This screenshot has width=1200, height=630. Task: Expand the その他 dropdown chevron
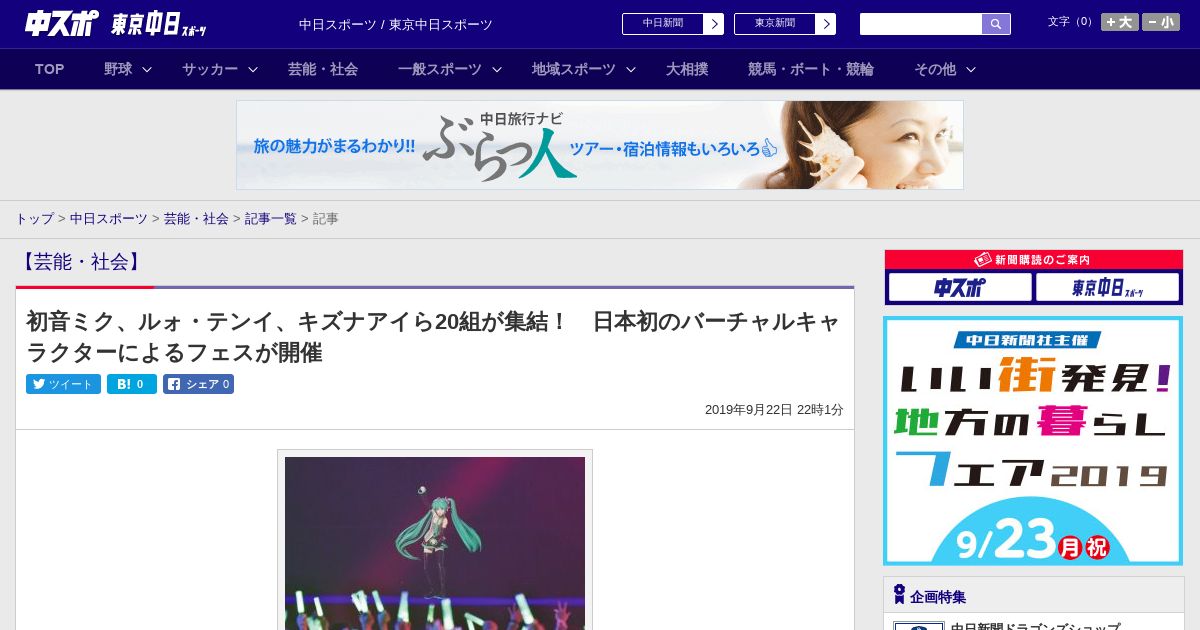pos(971,69)
